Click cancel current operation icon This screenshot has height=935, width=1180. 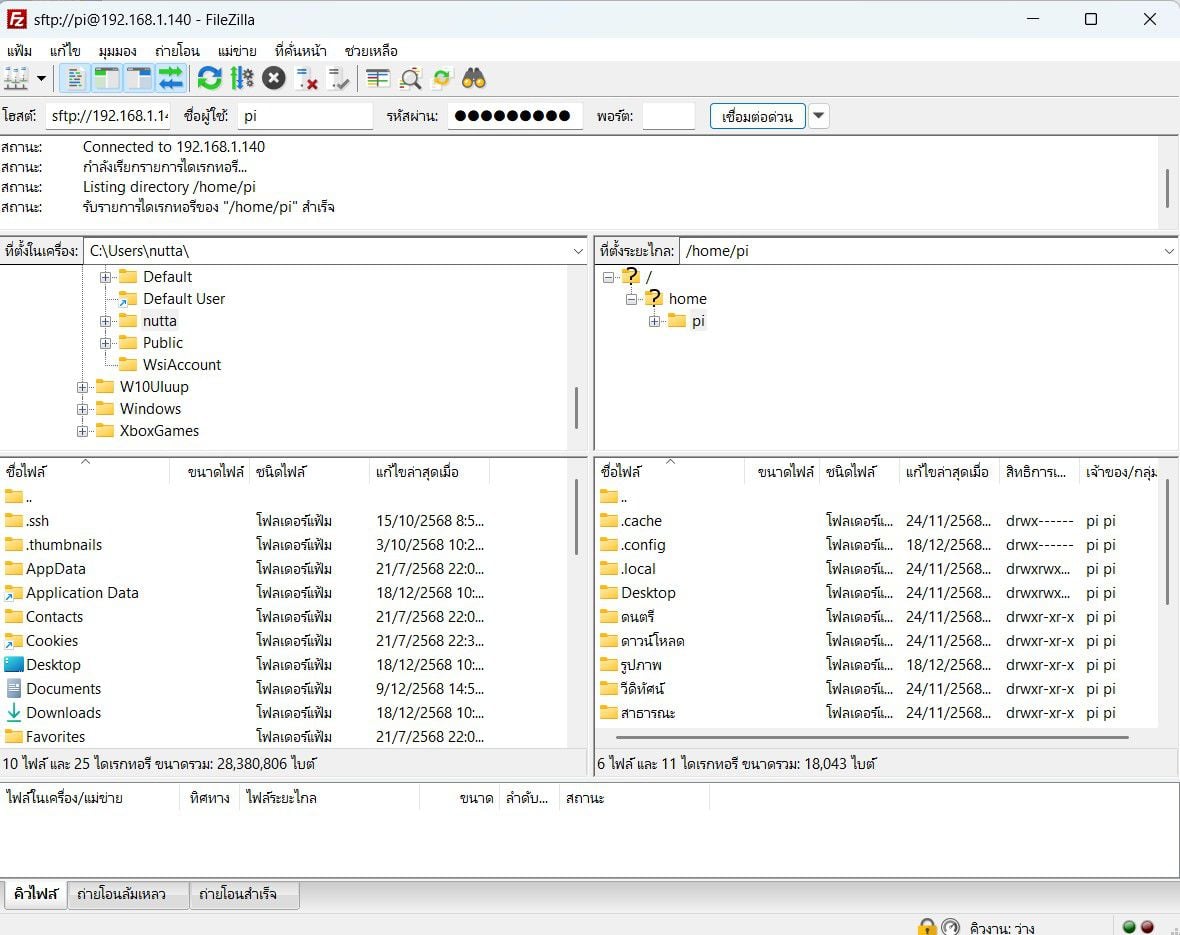coord(274,78)
